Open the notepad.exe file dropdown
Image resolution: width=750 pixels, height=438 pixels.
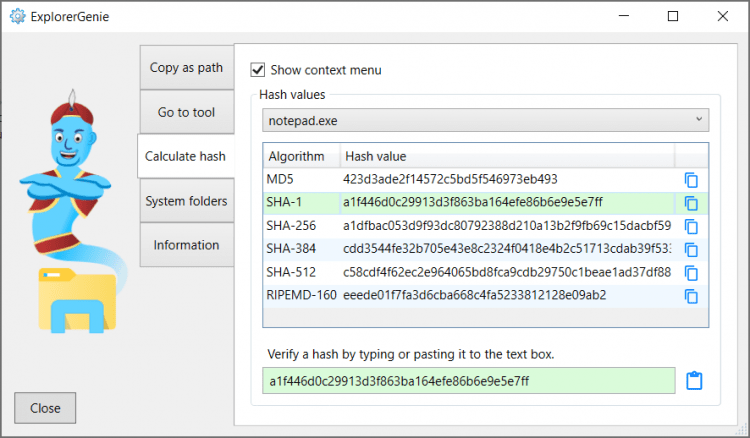(486, 120)
